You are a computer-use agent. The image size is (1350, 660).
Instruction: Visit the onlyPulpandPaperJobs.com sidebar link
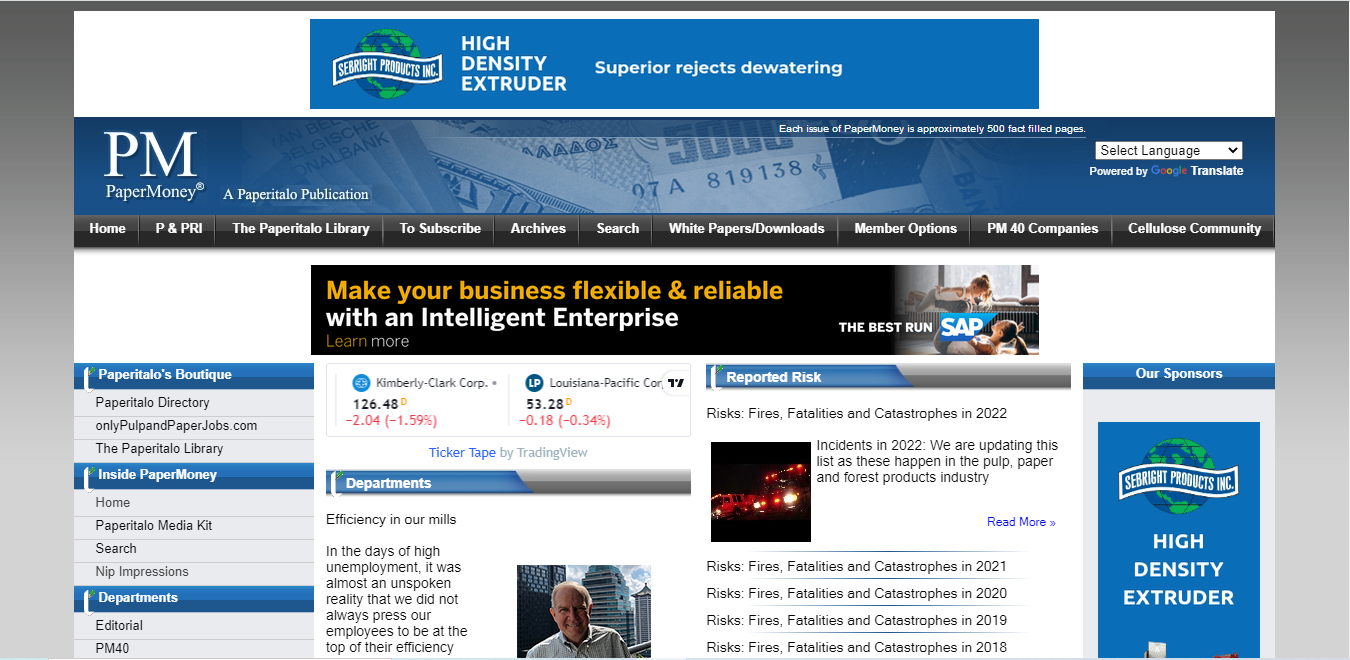pos(177,426)
